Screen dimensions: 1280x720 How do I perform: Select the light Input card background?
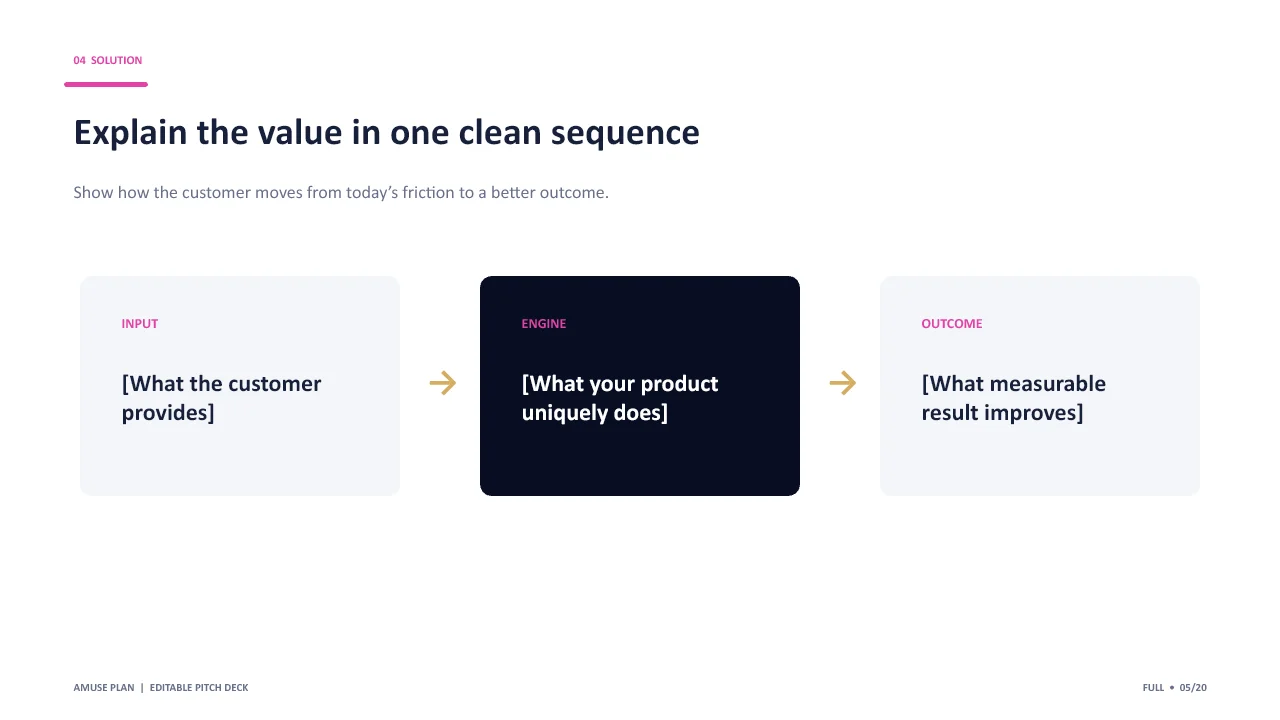coord(240,460)
